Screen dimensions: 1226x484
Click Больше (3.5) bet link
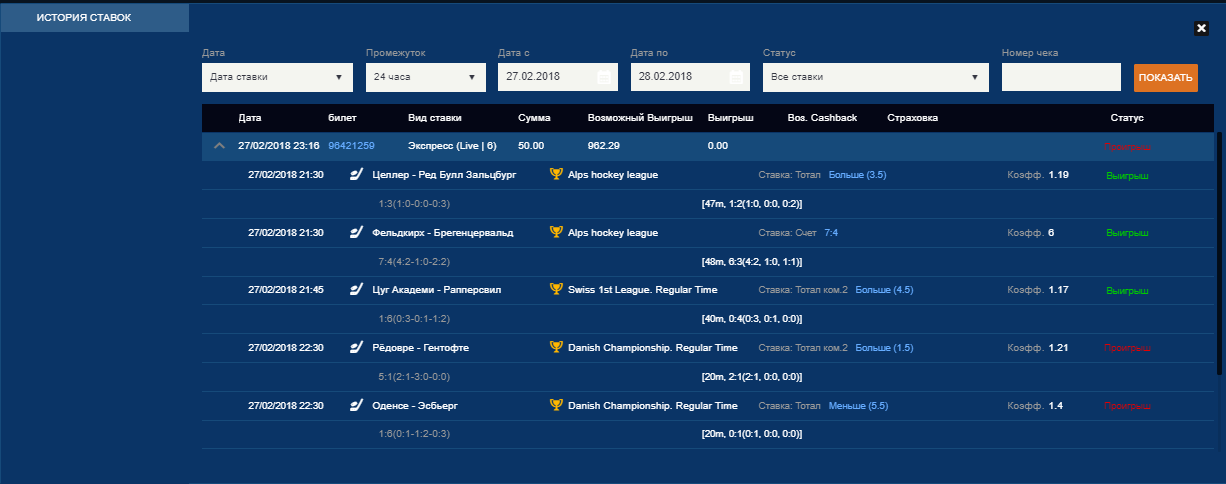click(x=857, y=175)
